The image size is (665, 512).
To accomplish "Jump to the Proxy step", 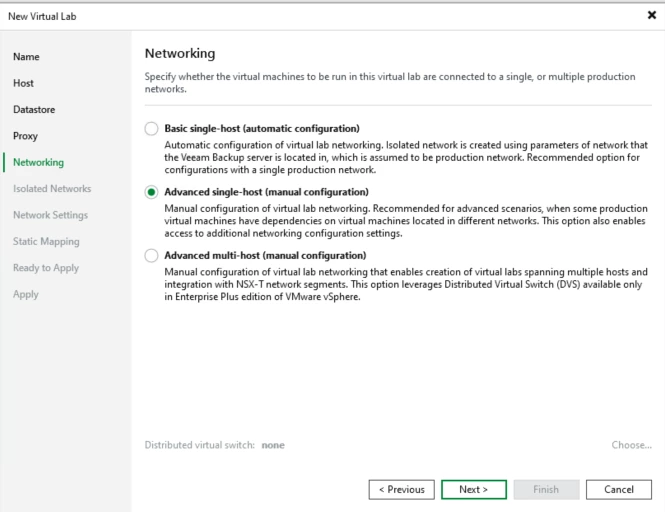I will (26, 136).
